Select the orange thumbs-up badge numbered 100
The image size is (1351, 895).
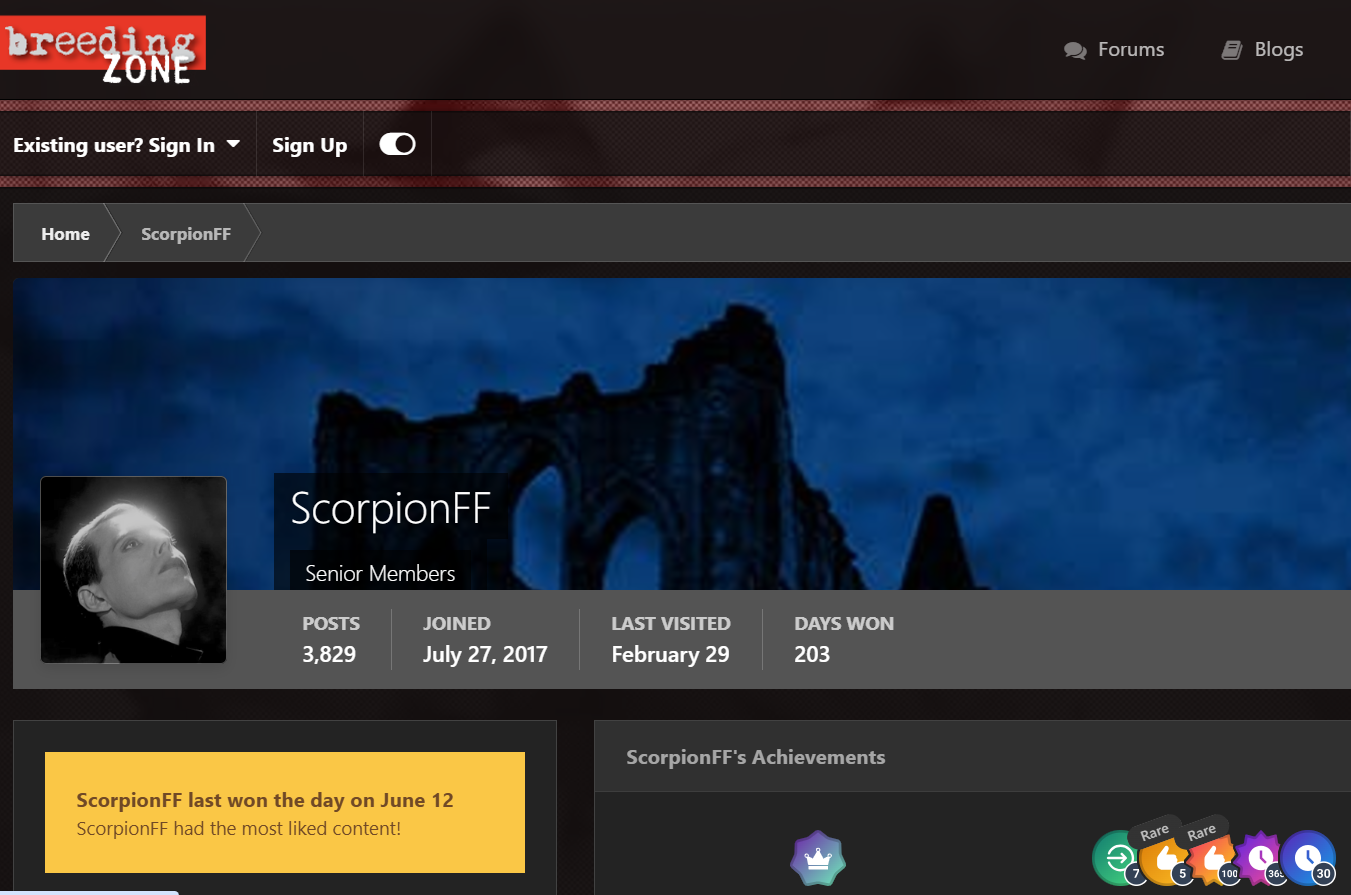[x=1212, y=859]
